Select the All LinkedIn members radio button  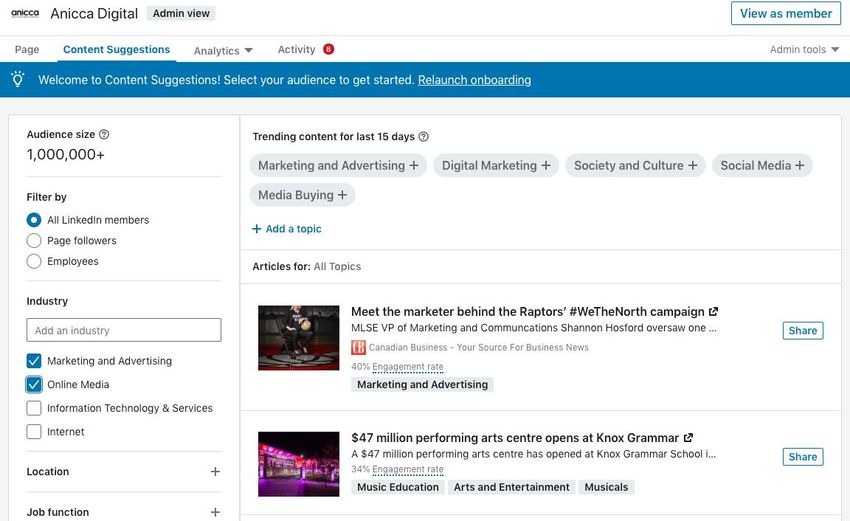(34, 220)
